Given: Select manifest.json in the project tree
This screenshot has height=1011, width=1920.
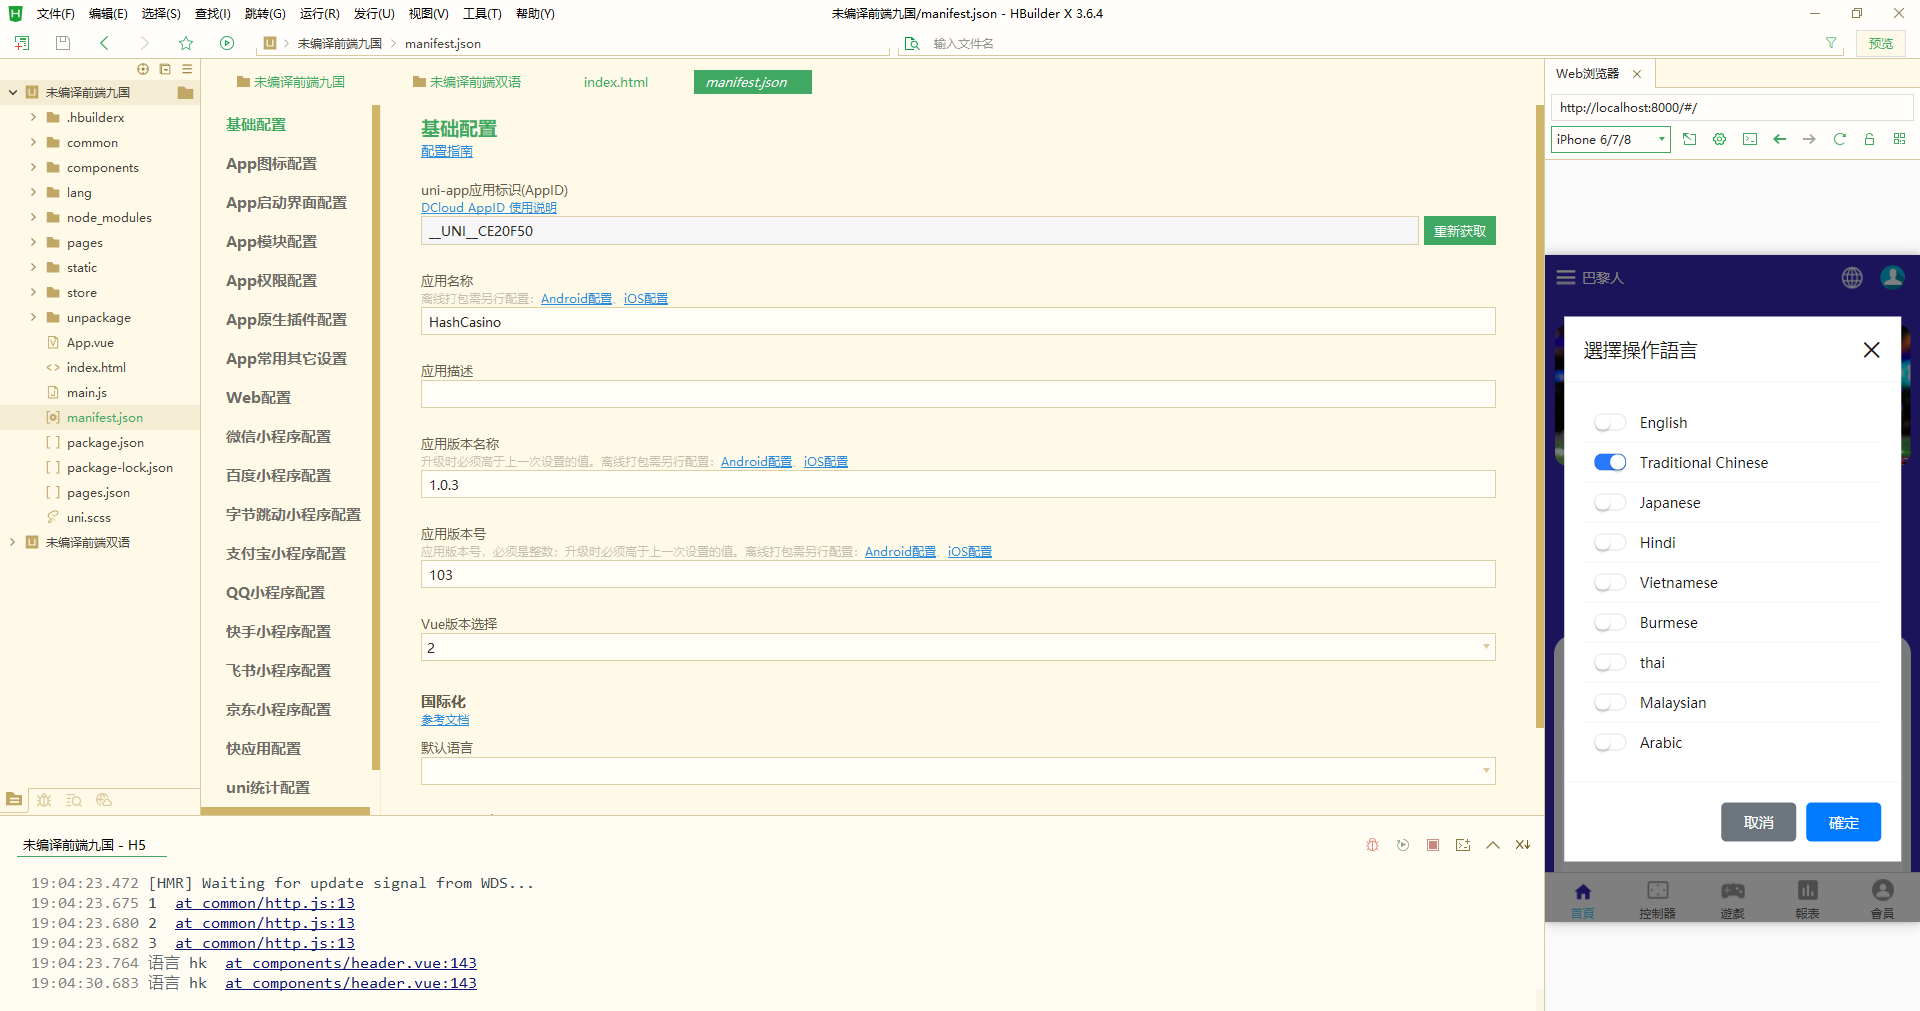Looking at the screenshot, I should [104, 417].
